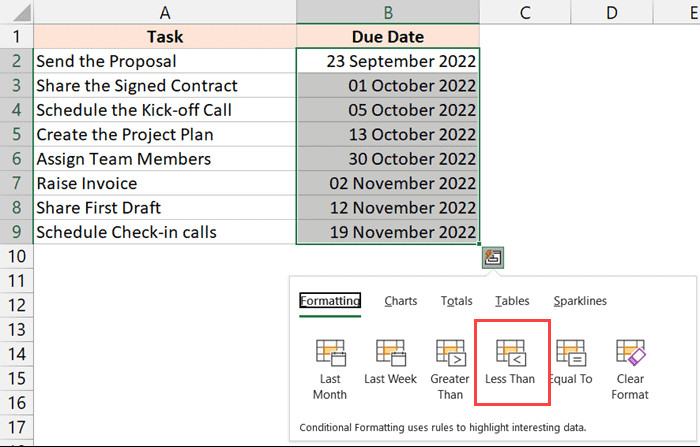
Task: Select the cell containing Raise Invoice
Action: (164, 183)
